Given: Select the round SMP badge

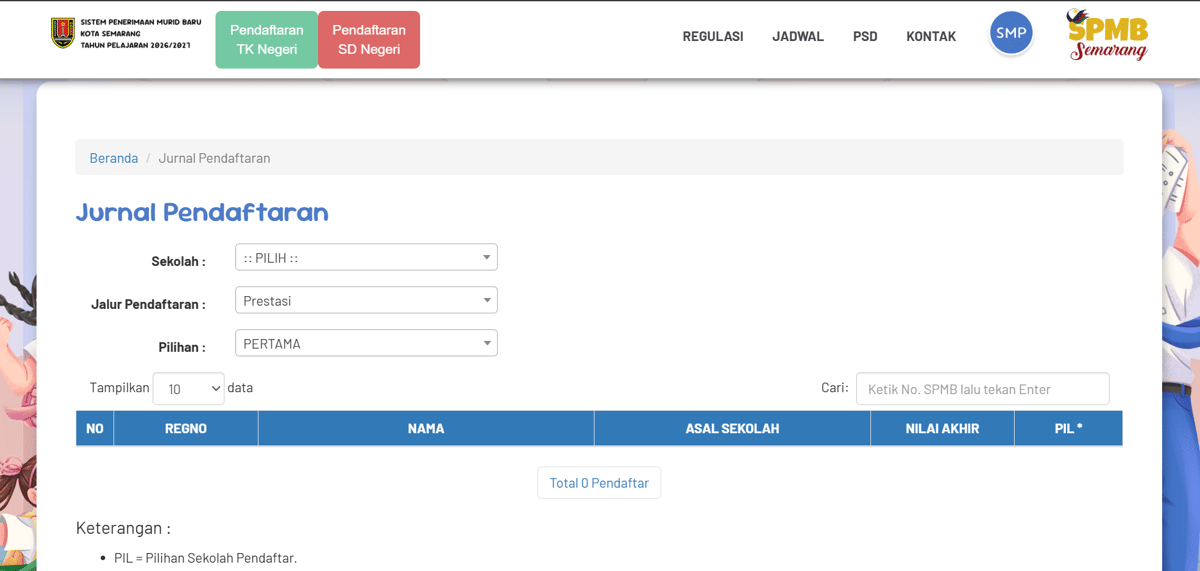Looking at the screenshot, I should 1011,33.
